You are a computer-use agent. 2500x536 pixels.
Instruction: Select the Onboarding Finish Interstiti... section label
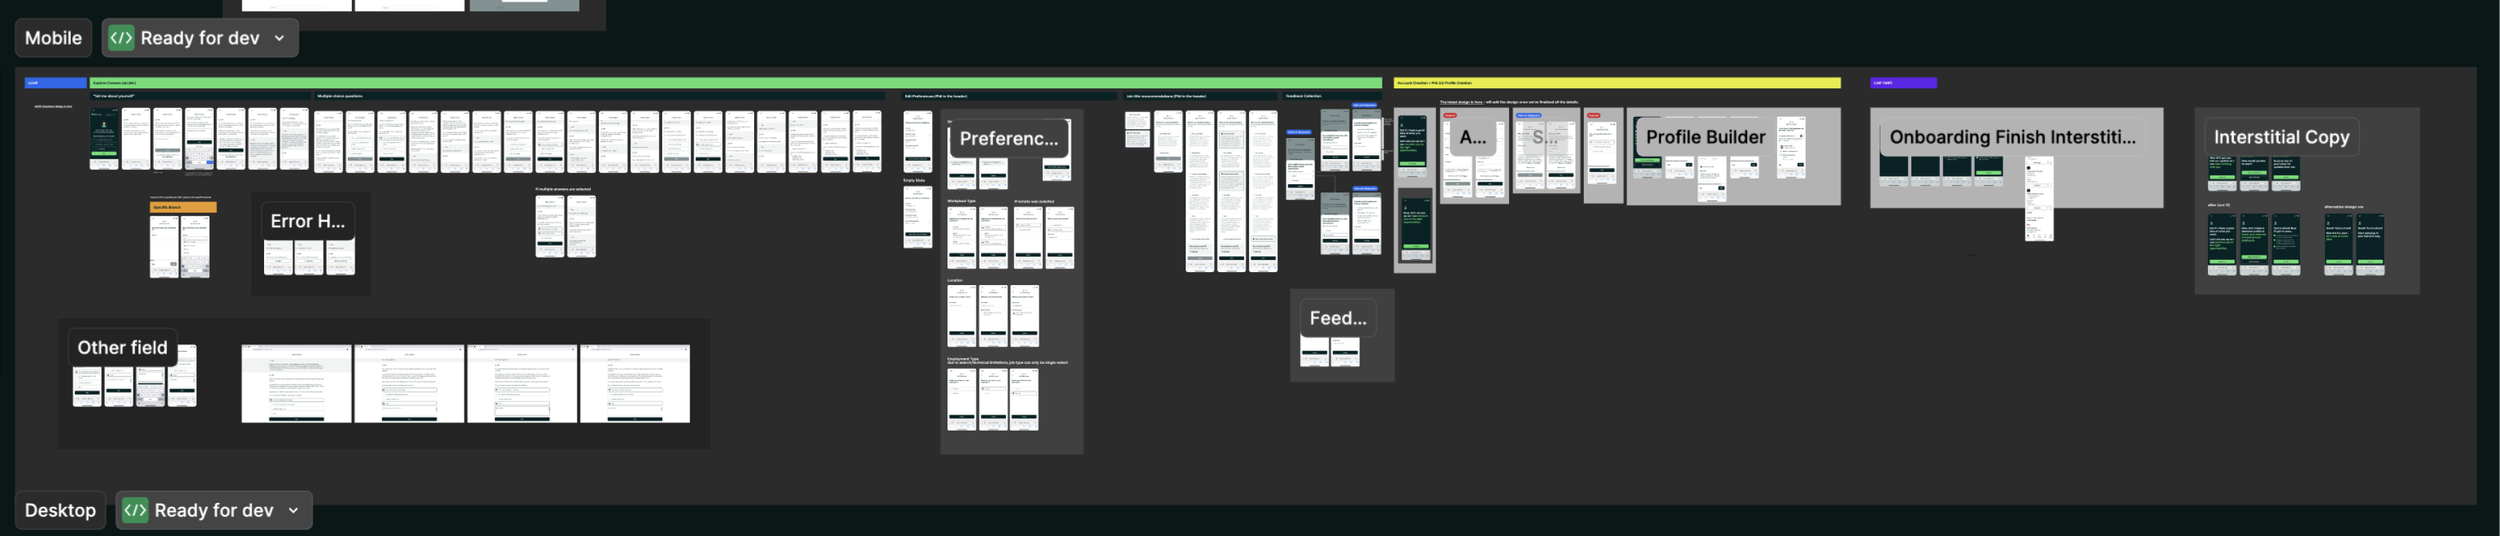click(x=2012, y=137)
